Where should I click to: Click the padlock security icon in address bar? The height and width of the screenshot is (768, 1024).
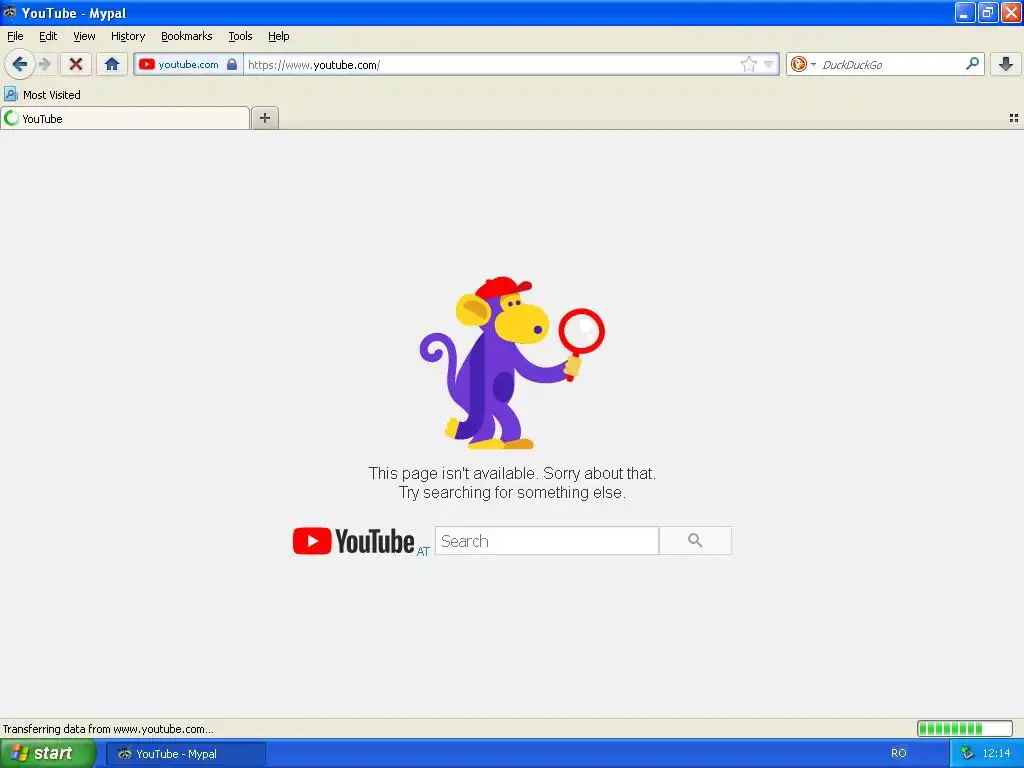232,64
